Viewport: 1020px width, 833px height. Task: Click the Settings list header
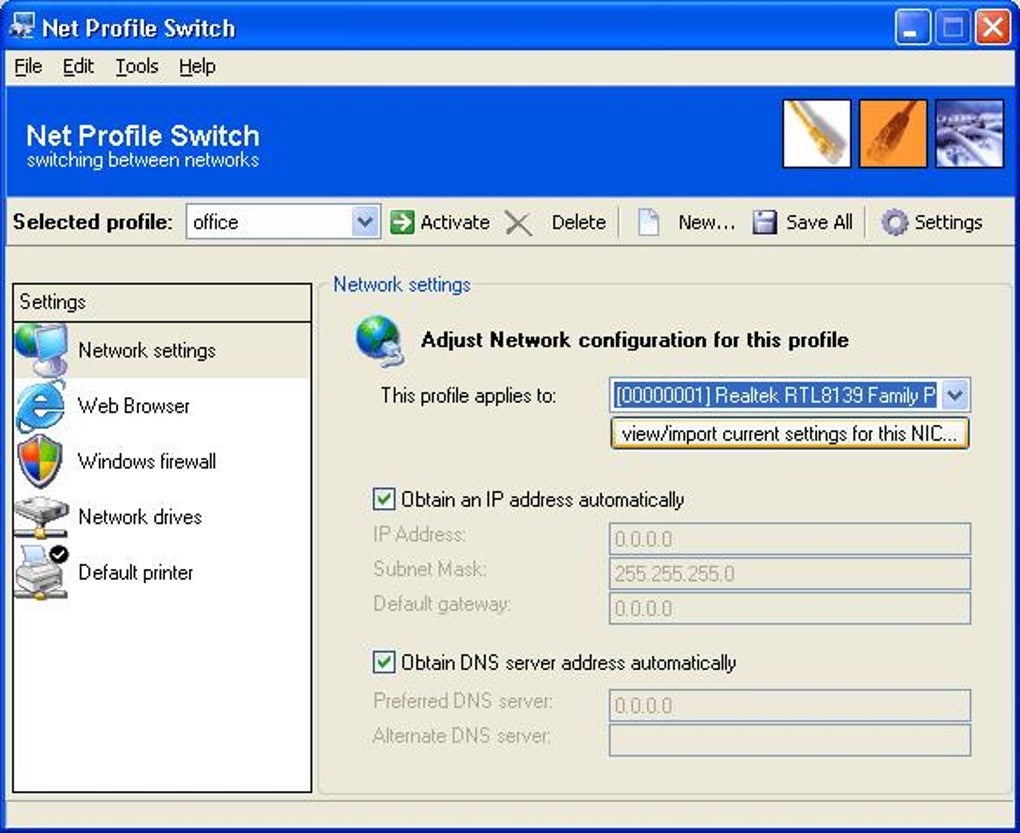[x=162, y=302]
